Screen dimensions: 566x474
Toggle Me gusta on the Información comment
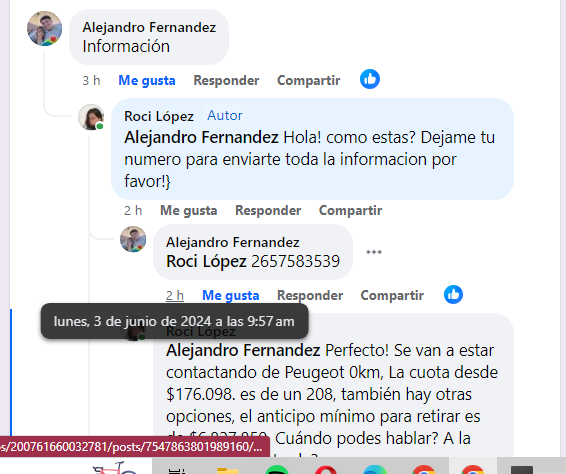(x=147, y=80)
